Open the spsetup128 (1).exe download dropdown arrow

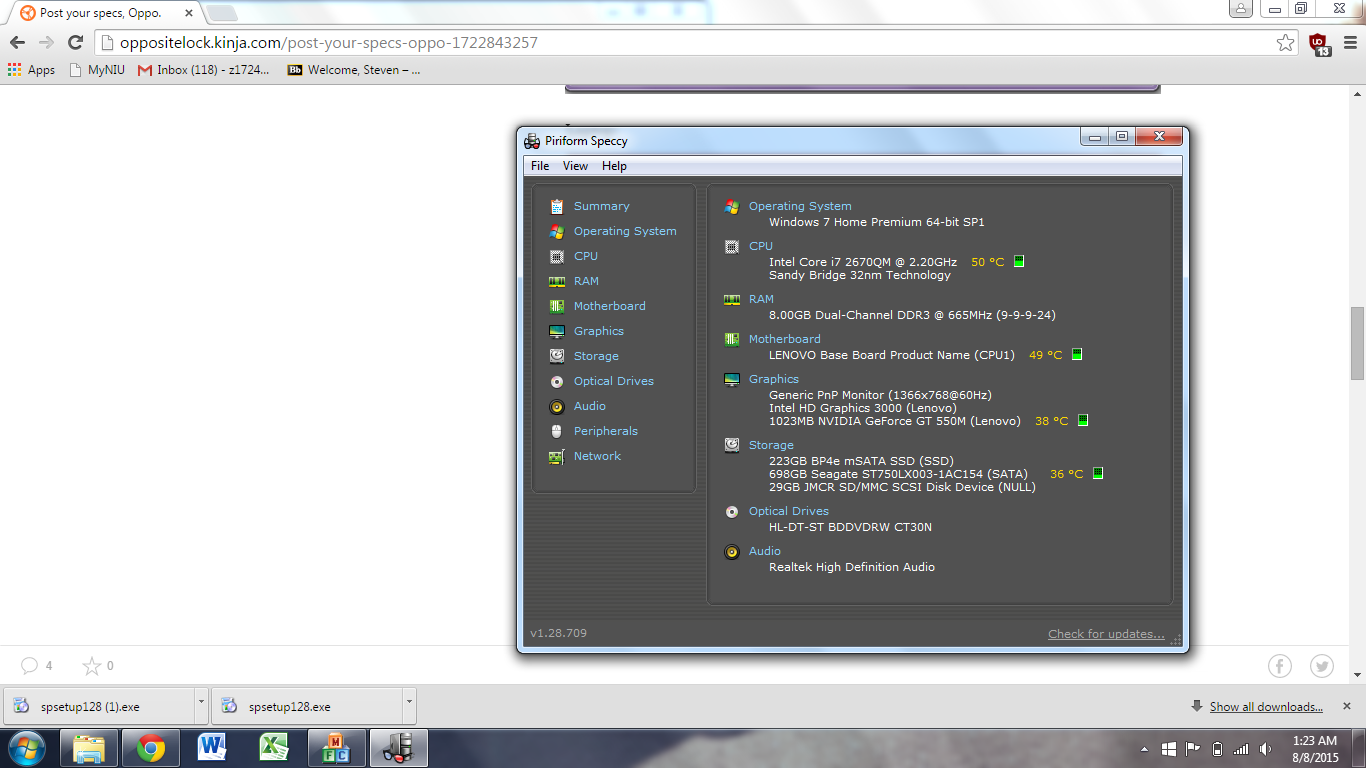pos(201,706)
